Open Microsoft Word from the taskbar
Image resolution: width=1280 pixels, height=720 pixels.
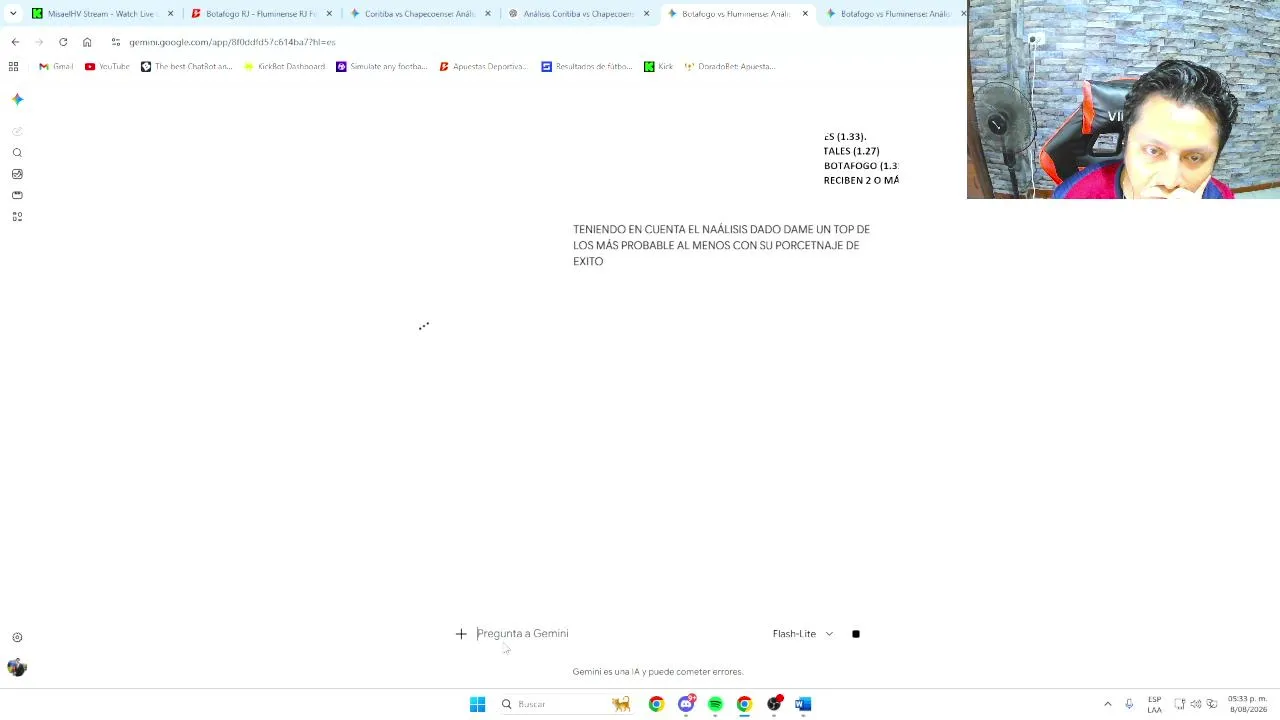pyautogui.click(x=803, y=704)
